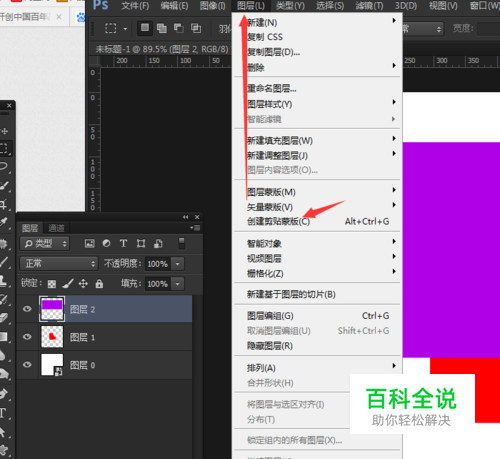Select the Horizontal Type tool
Viewport: 500px width, 459px height.
(x=3, y=413)
